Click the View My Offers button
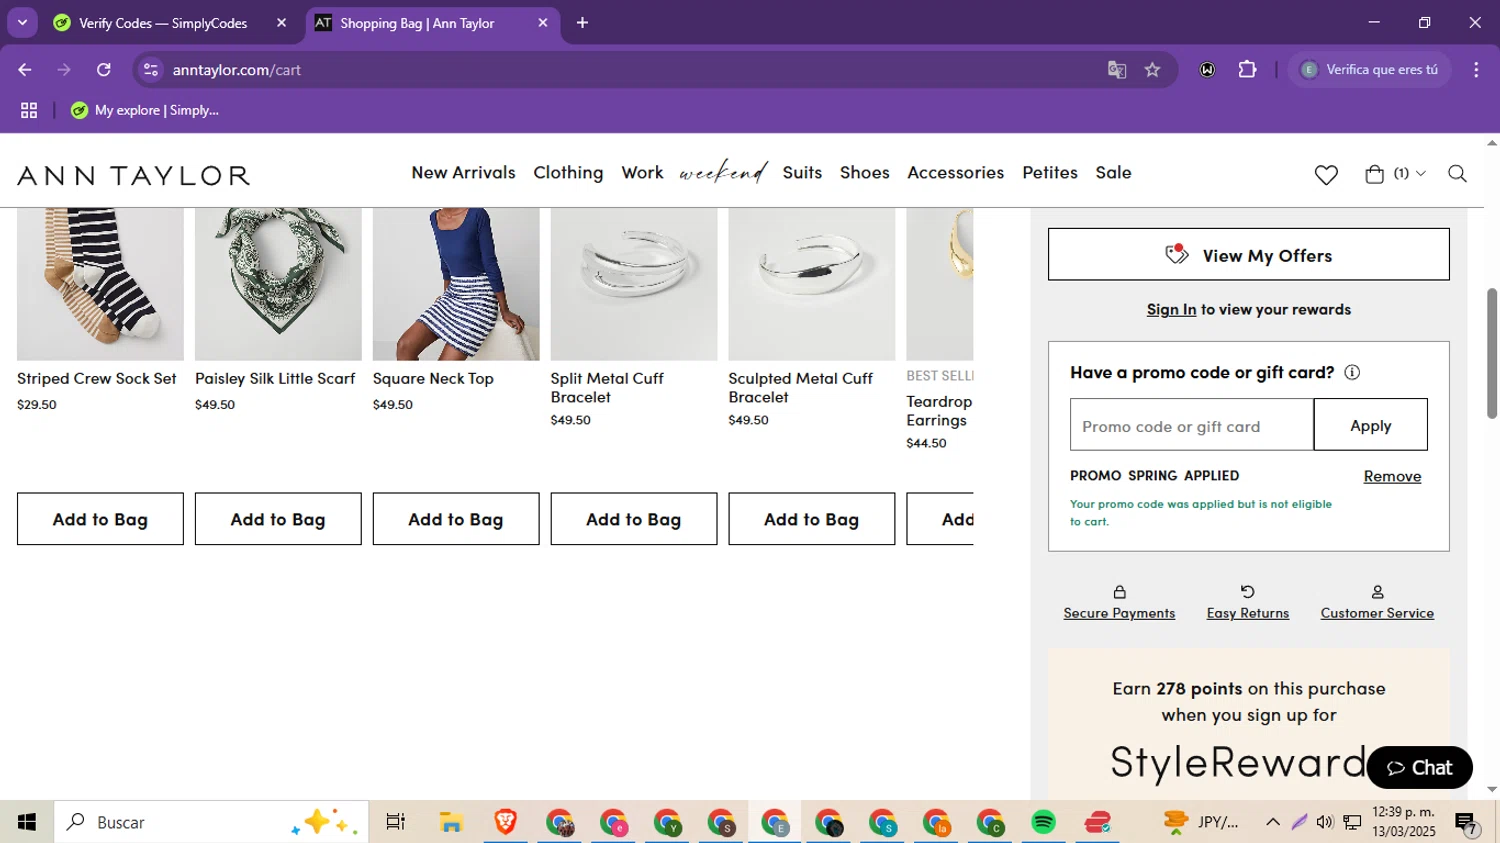 coord(1248,255)
